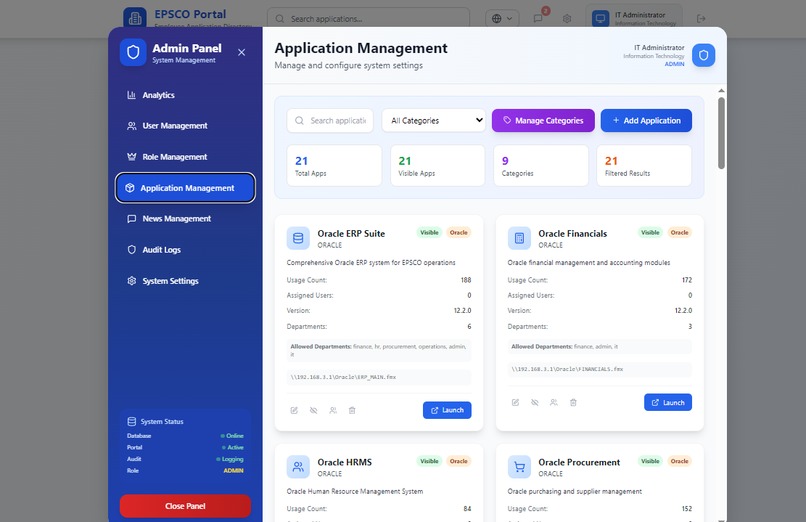806x522 pixels.
Task: Click Add Application button
Action: (x=646, y=121)
